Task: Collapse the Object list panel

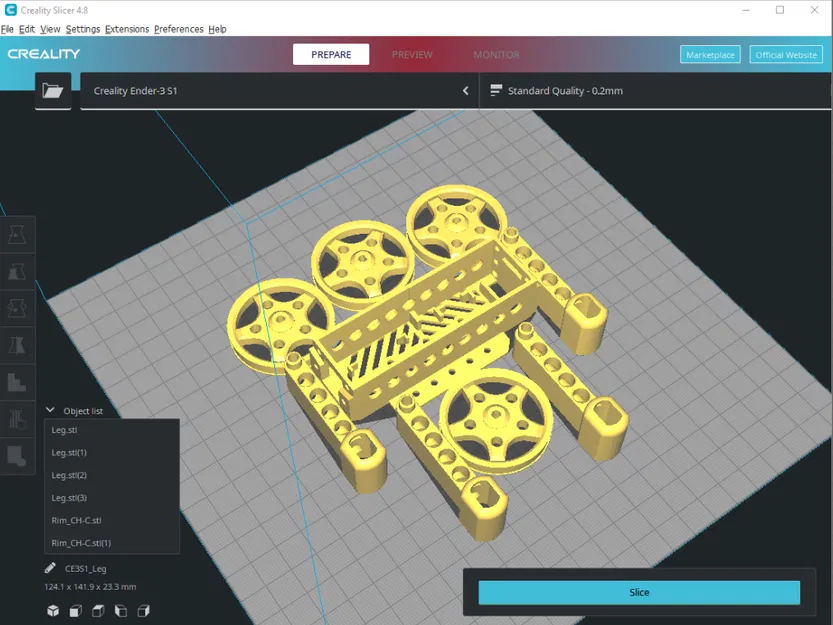Action: [x=50, y=410]
